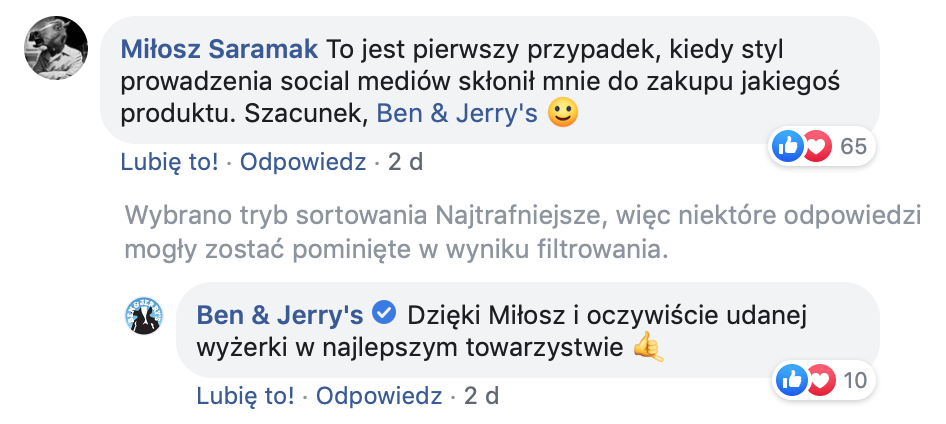Click the smiley emoji in Miłosz's comment

(563, 115)
